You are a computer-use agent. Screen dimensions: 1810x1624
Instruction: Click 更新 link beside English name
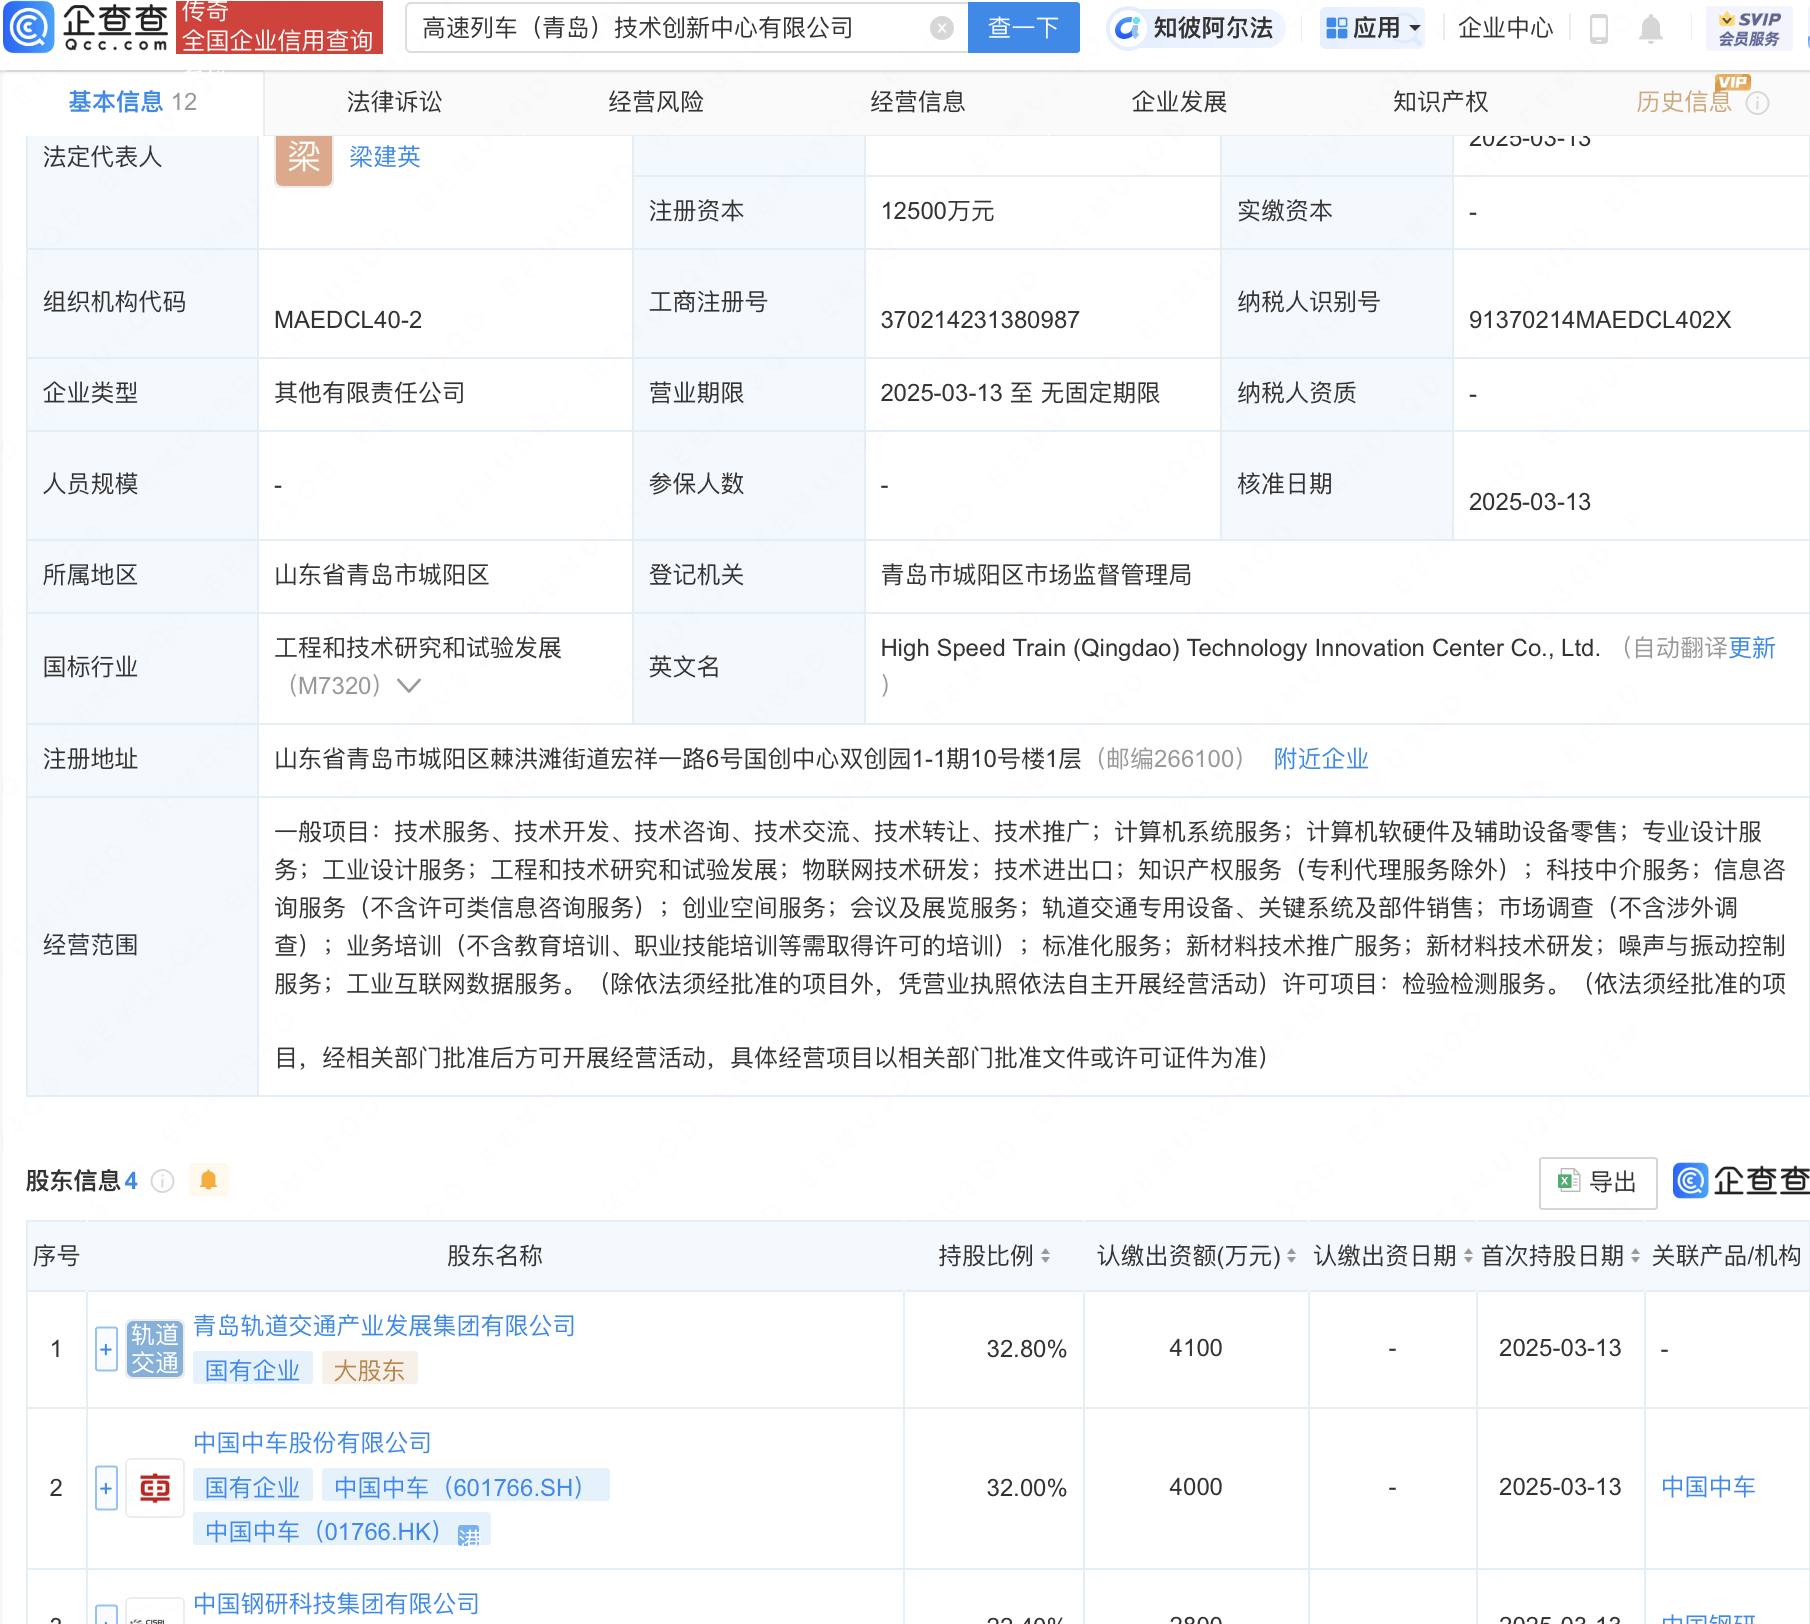pos(1752,648)
